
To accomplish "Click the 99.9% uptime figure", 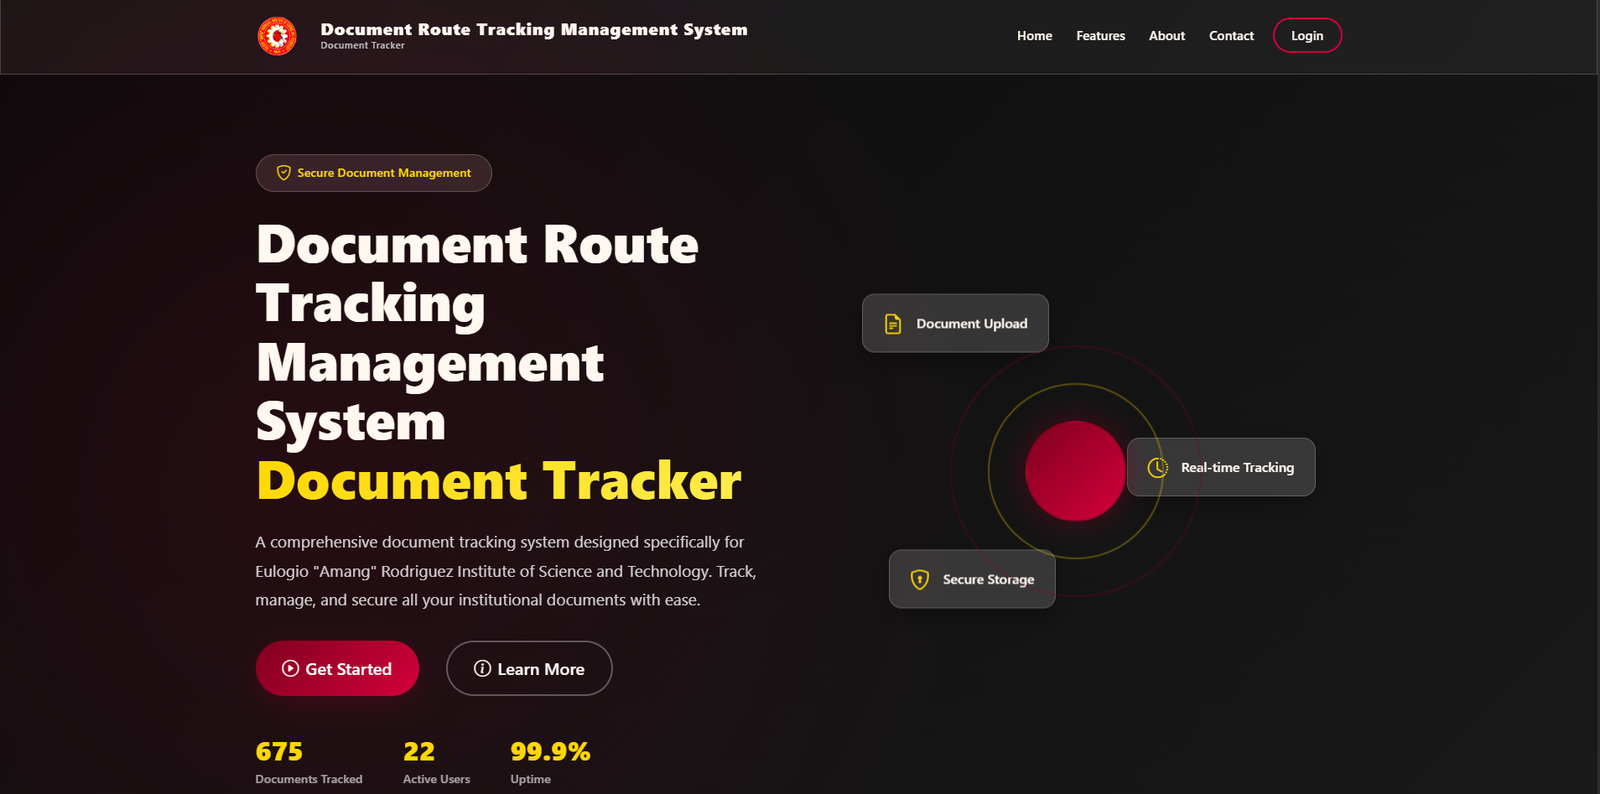I will coord(550,751).
